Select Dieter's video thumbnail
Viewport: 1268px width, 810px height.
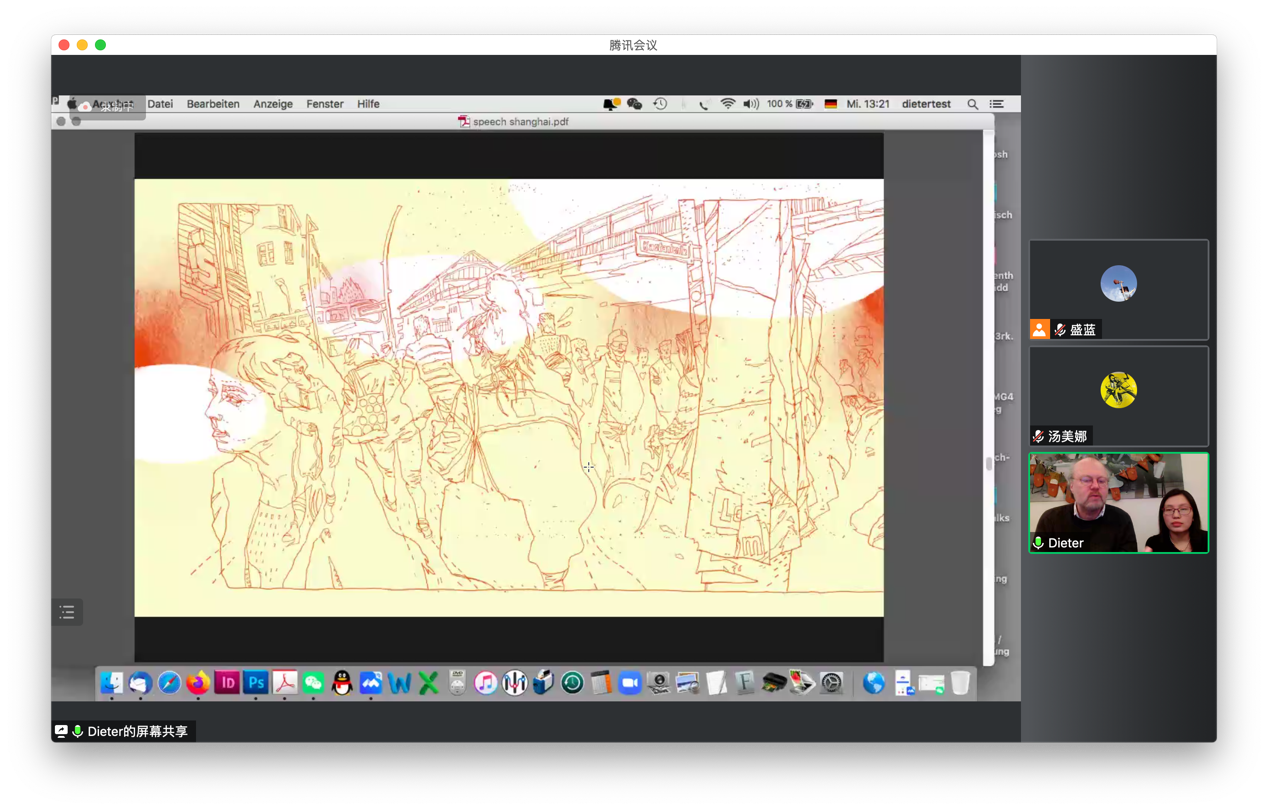[1118, 502]
